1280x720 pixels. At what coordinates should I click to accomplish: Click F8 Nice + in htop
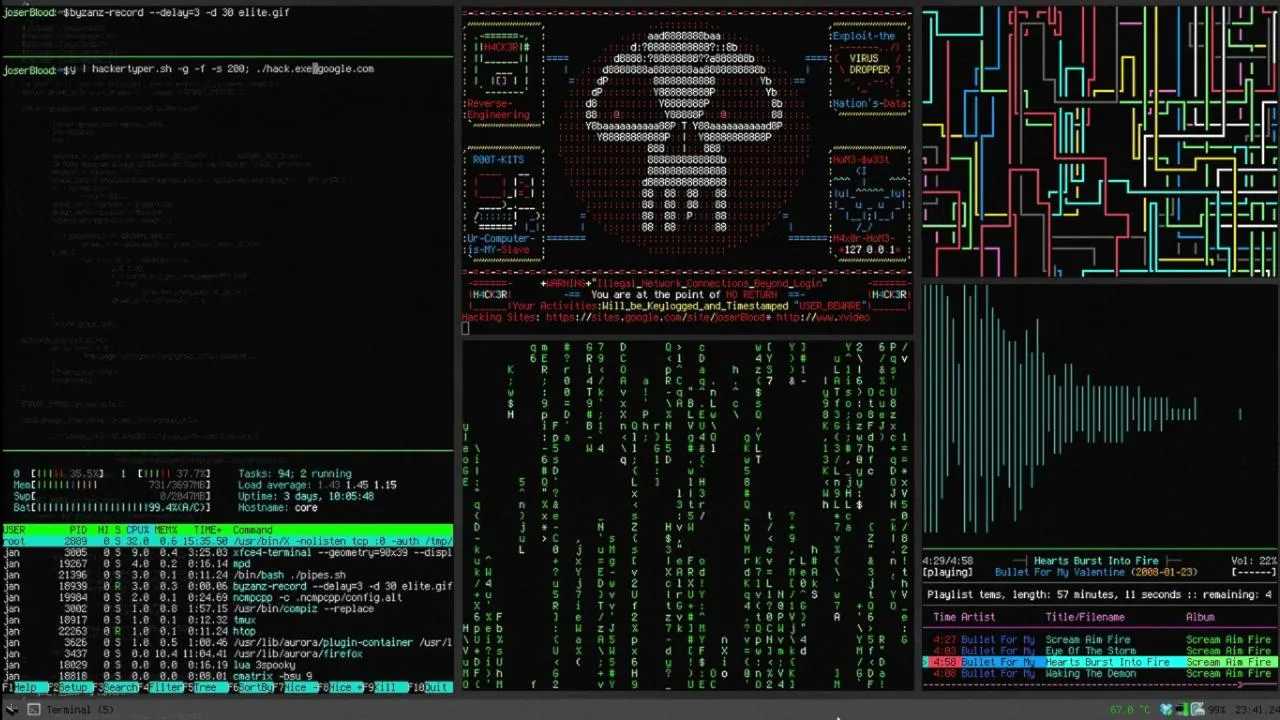point(339,688)
